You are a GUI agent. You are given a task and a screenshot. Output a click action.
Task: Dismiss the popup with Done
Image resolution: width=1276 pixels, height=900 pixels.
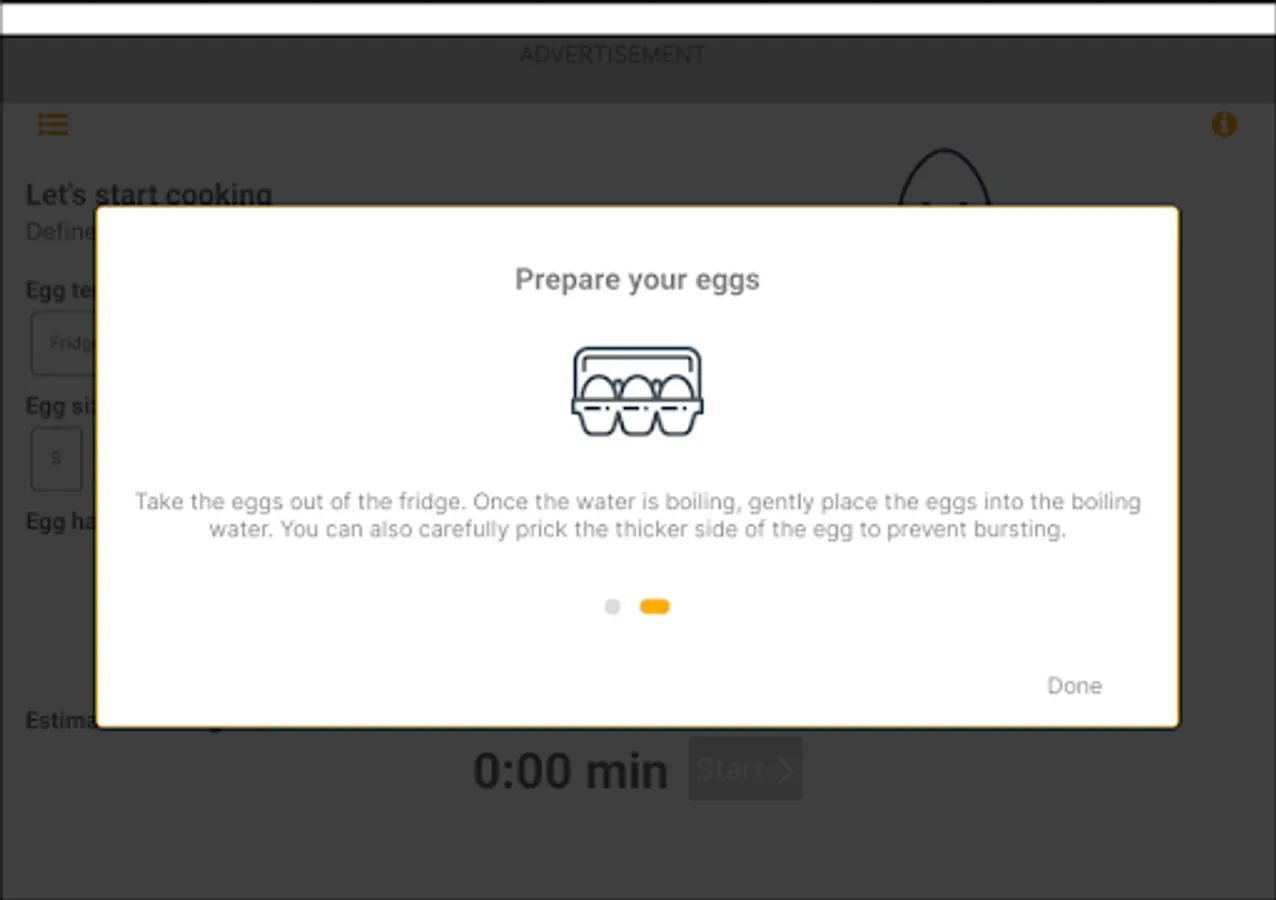1073,685
